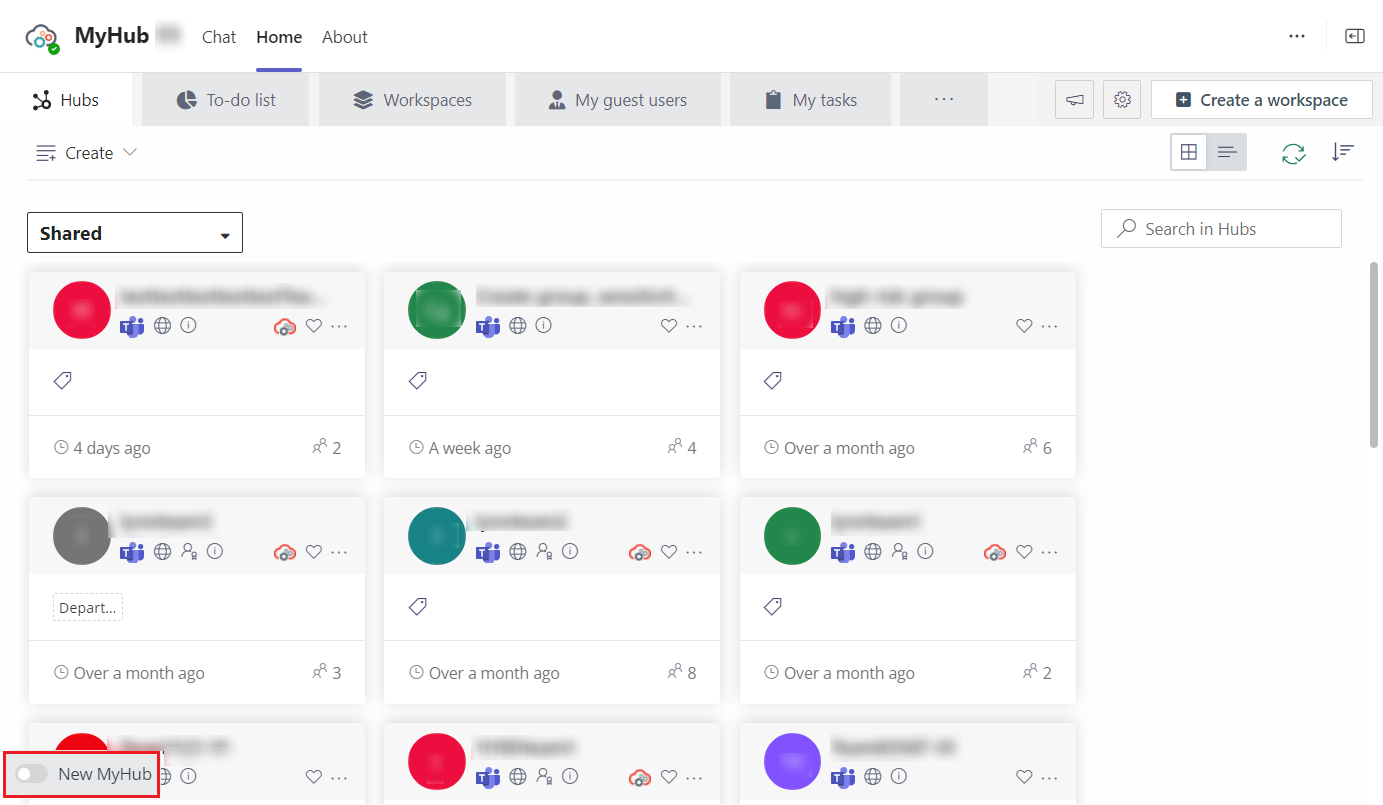
Task: Click the sync status cloud icon on the first card
Action: coord(284,326)
